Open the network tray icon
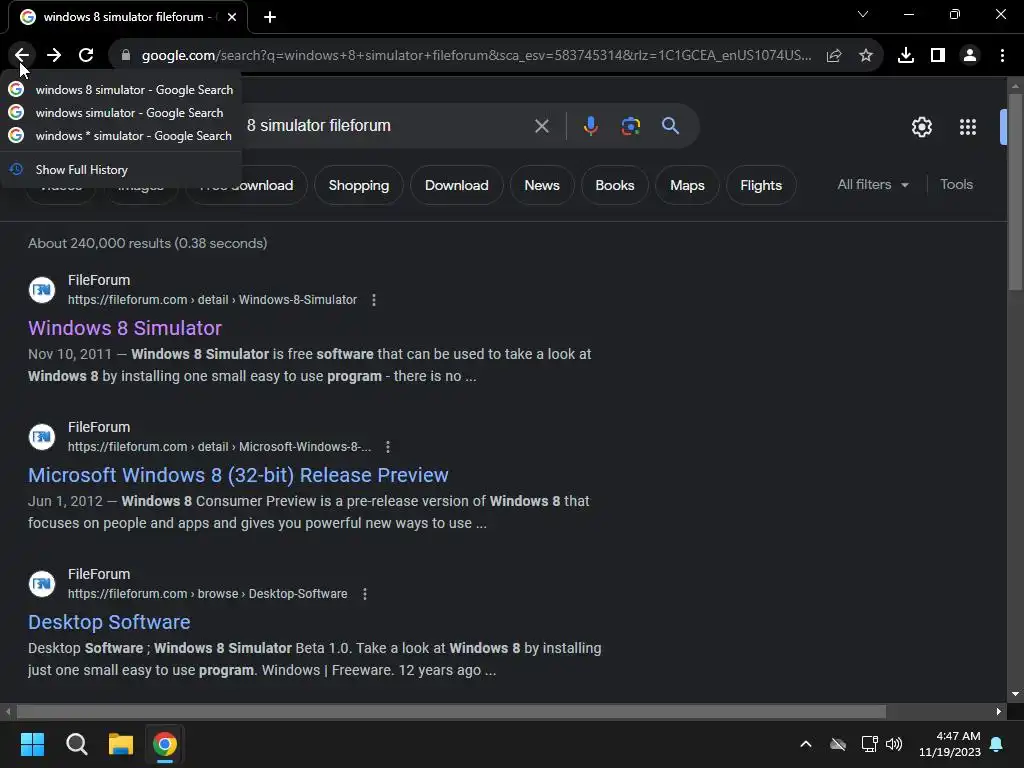The height and width of the screenshot is (768, 1024). (869, 744)
